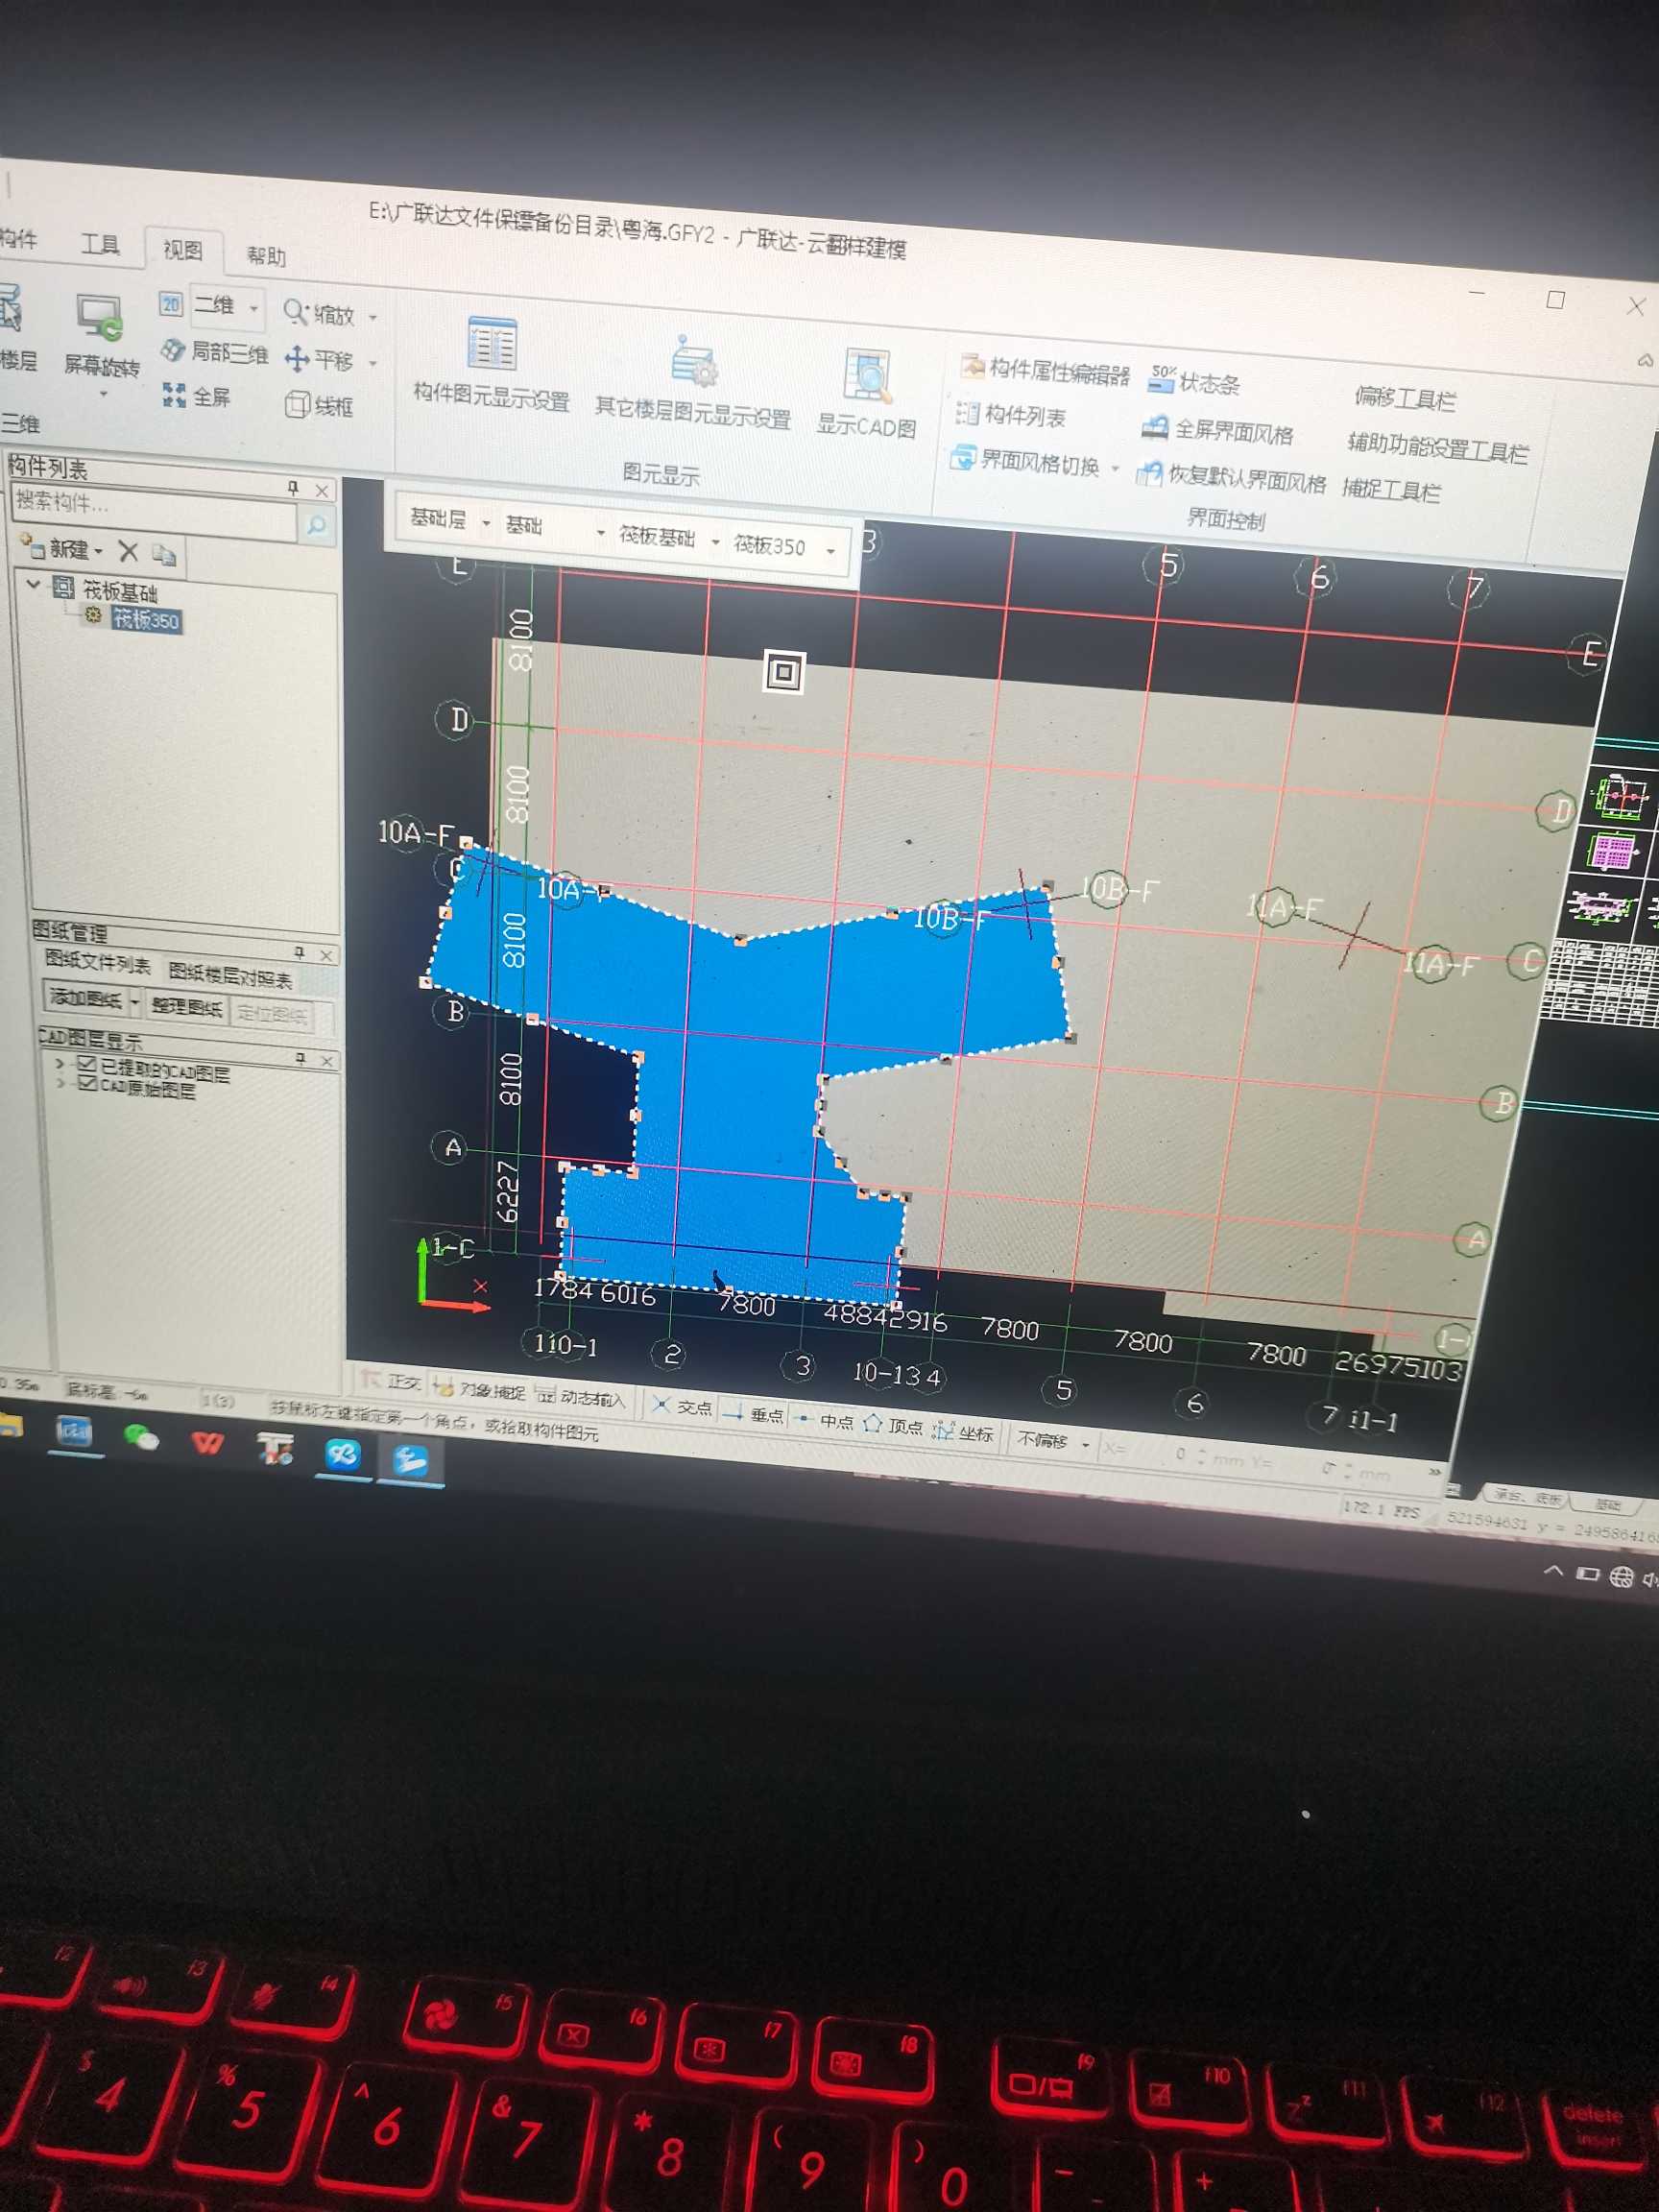Pin the 构件列表 panel

click(293, 488)
